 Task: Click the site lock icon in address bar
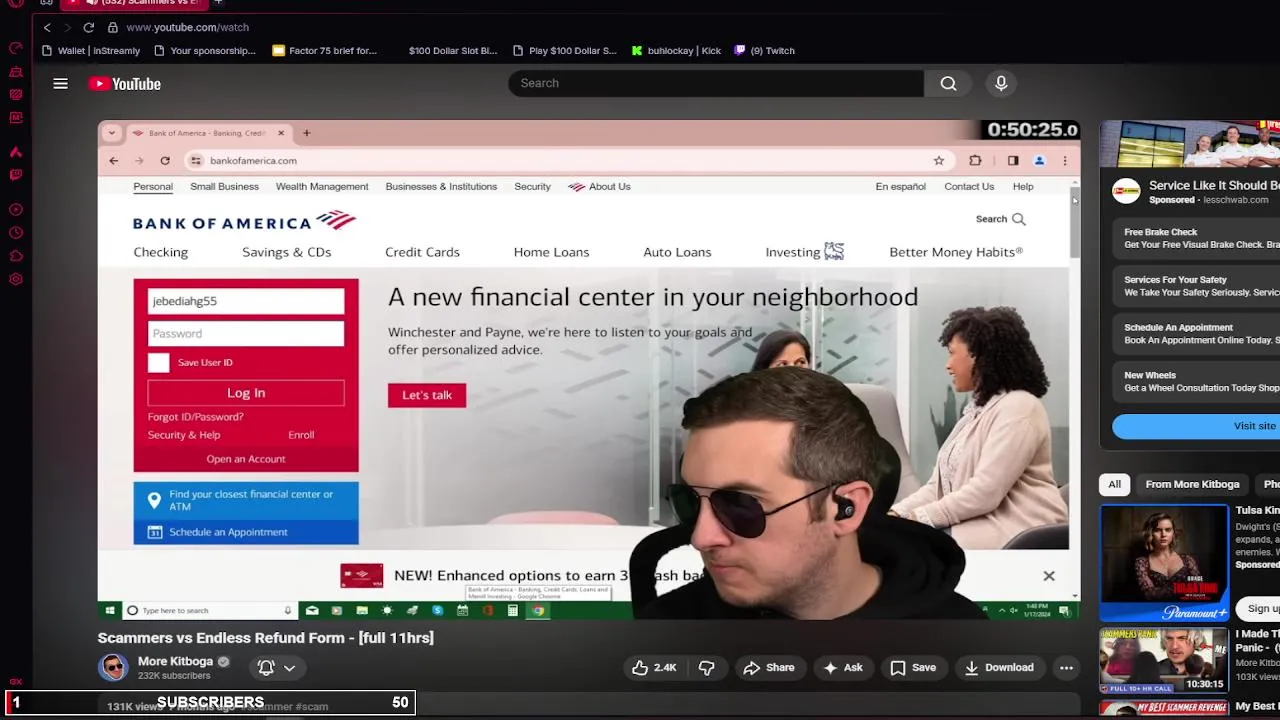(x=113, y=27)
